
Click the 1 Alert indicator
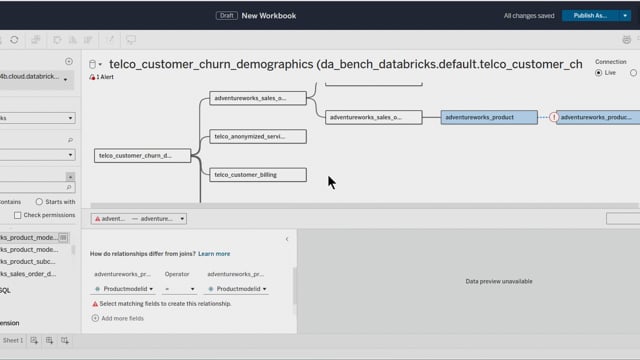click(x=102, y=77)
